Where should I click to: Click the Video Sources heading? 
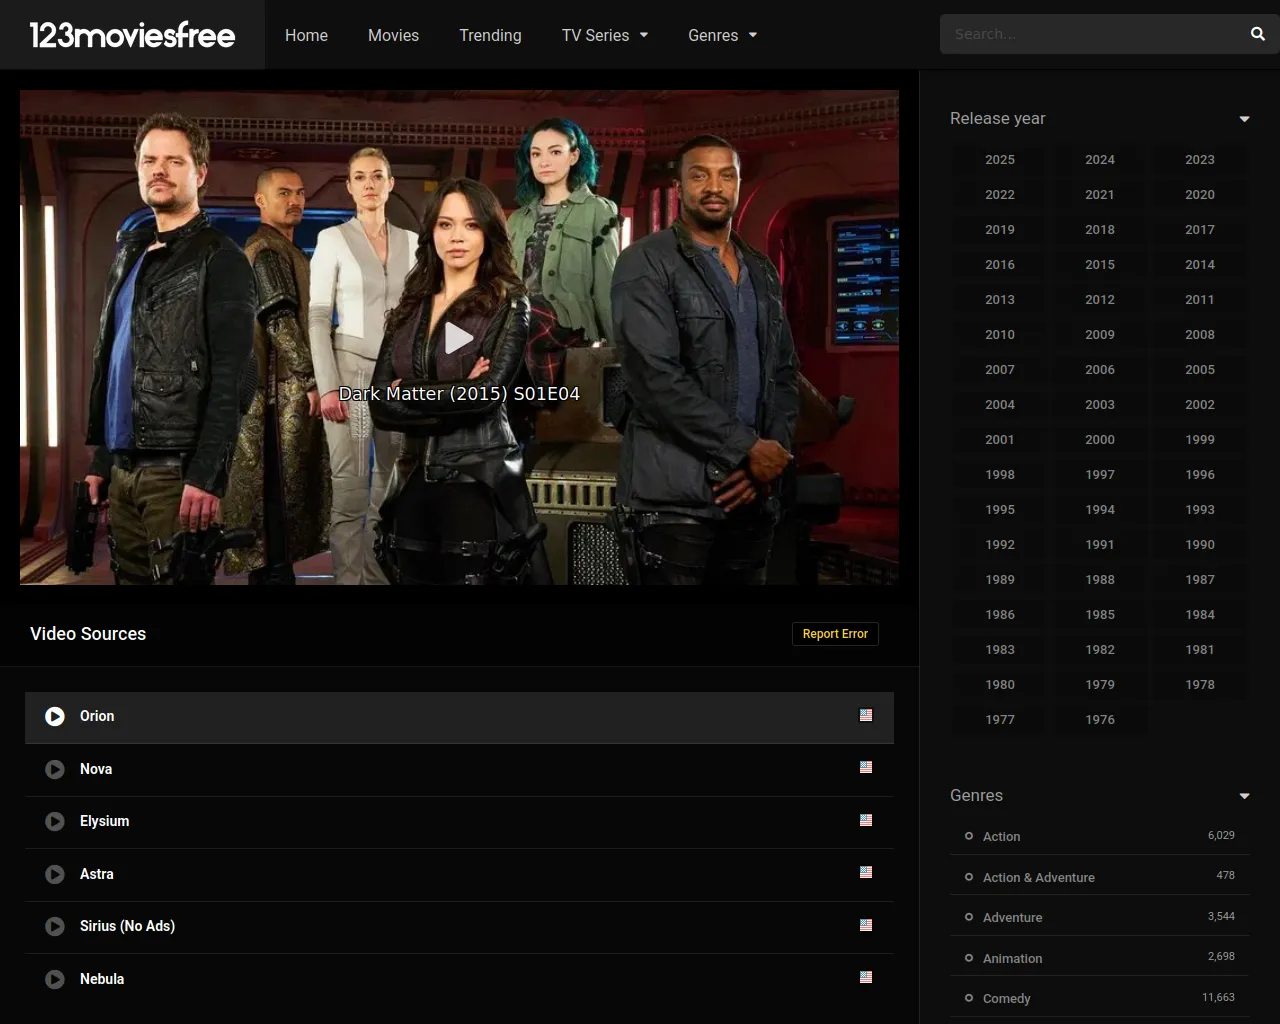pyautogui.click(x=88, y=634)
